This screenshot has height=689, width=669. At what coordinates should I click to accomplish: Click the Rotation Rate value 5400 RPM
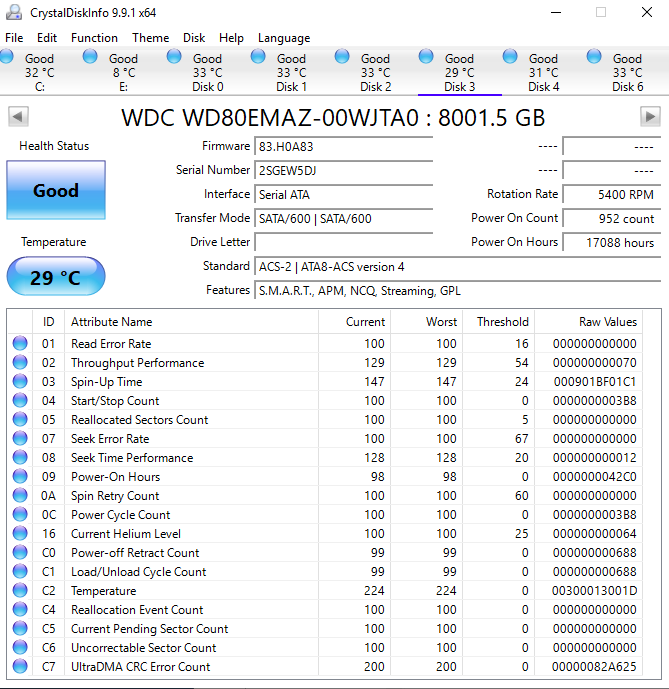tap(612, 195)
